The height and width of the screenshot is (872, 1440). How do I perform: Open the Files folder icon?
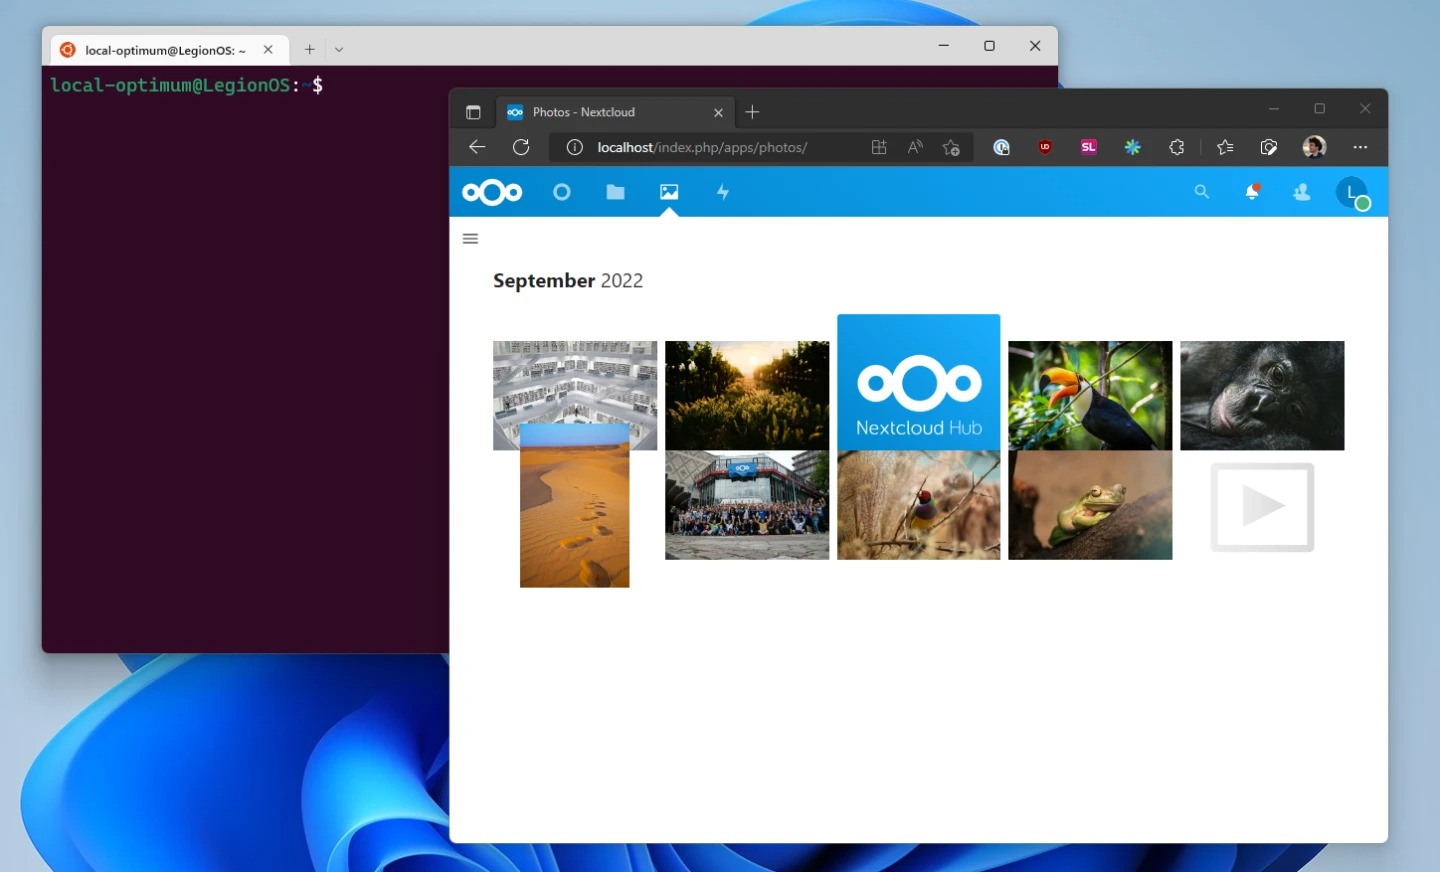(615, 192)
